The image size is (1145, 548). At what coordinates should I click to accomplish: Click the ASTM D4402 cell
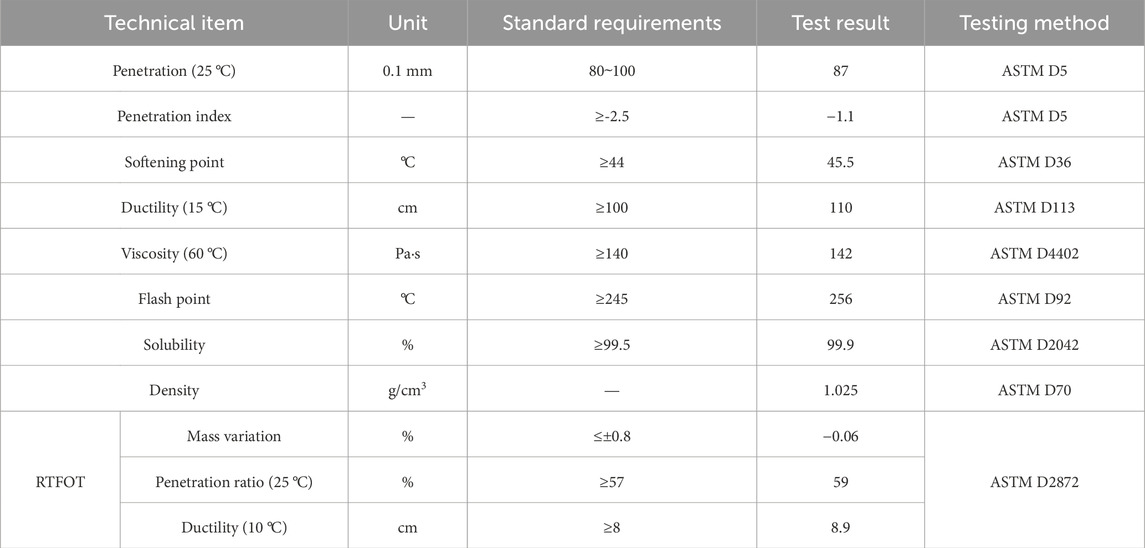pos(1034,253)
